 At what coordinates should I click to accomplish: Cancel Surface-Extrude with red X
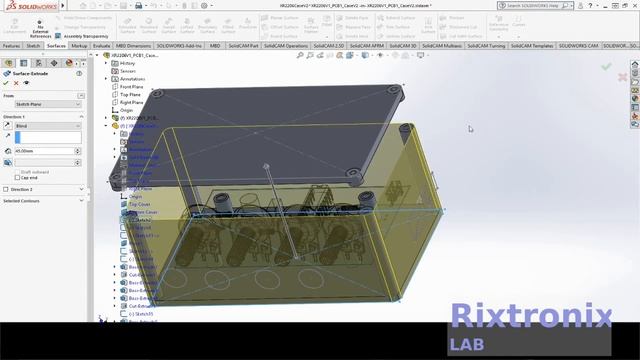click(16, 83)
